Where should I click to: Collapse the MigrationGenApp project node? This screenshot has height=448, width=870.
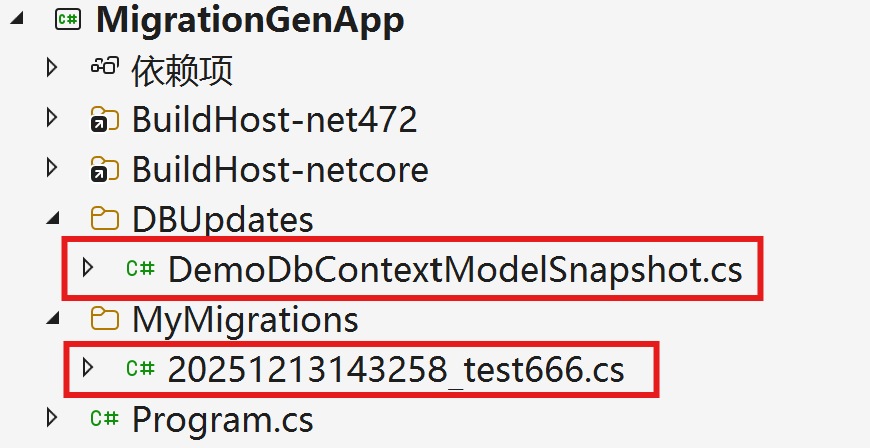pos(19,21)
